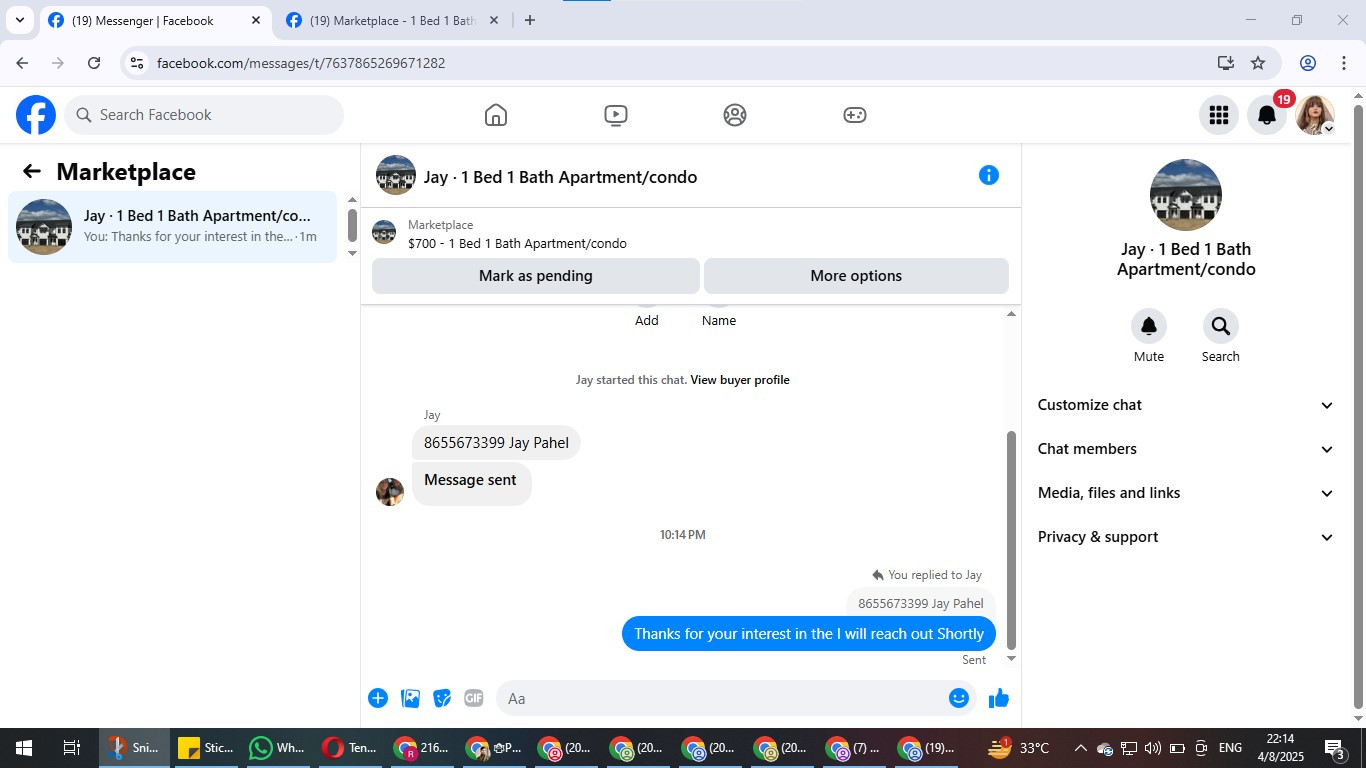Click the message '8655673399 Jay Pahel'
The image size is (1366, 768).
tap(496, 443)
